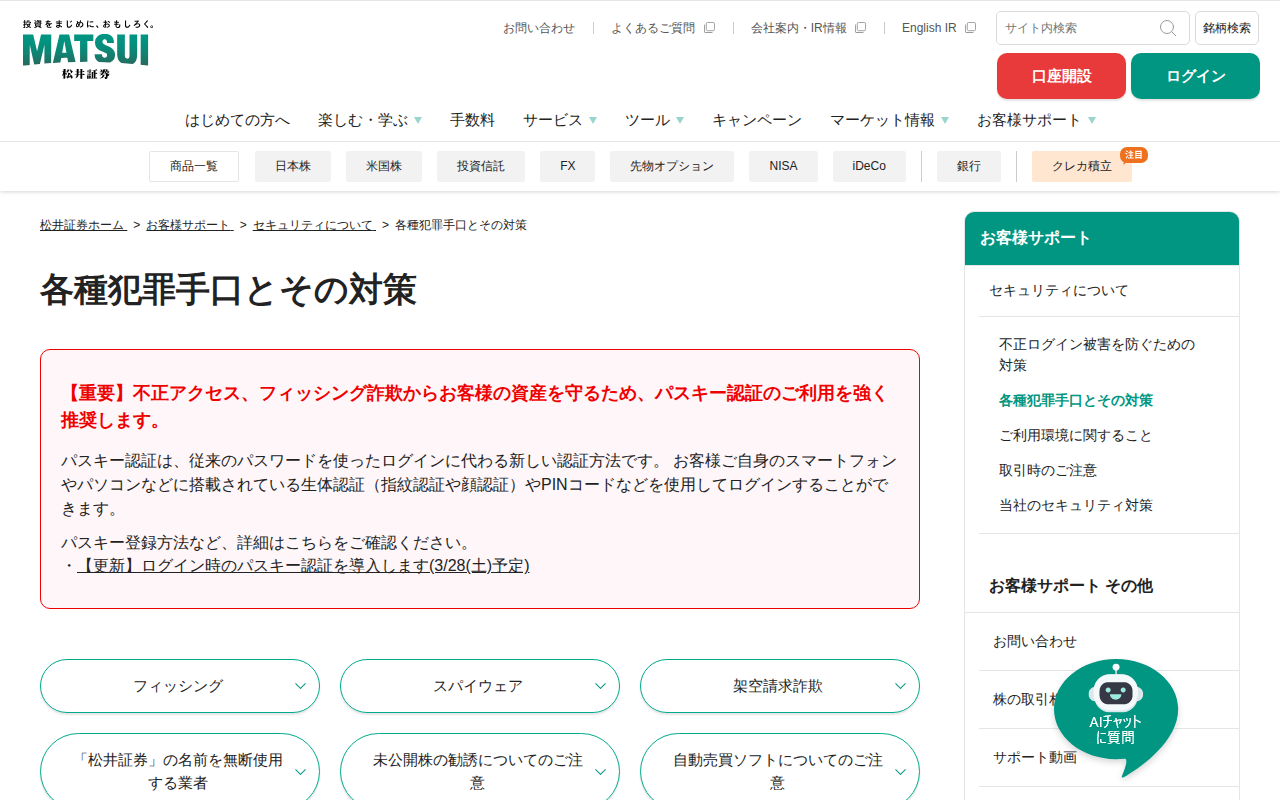
Task: Open sidebar link 当社のセキュリティ対策
Action: point(1076,506)
